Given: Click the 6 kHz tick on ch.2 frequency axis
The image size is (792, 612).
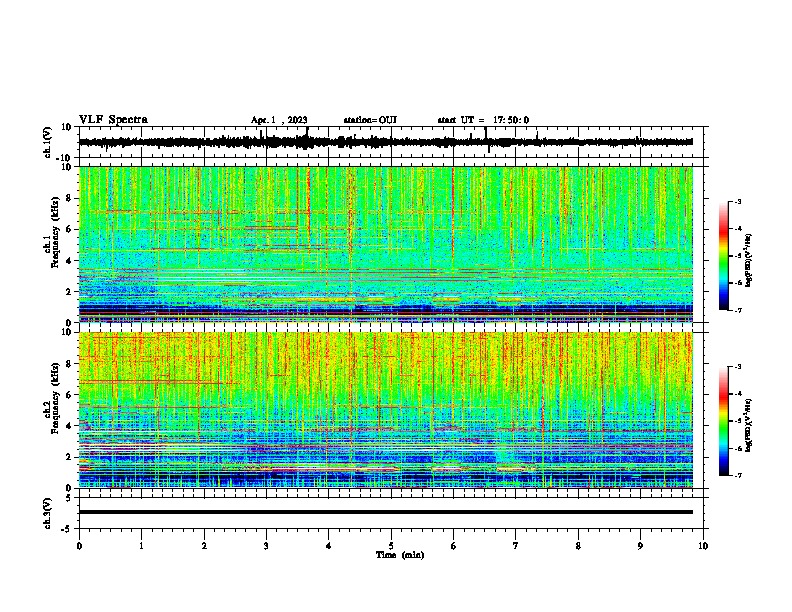Looking at the screenshot, I should click(x=69, y=395).
